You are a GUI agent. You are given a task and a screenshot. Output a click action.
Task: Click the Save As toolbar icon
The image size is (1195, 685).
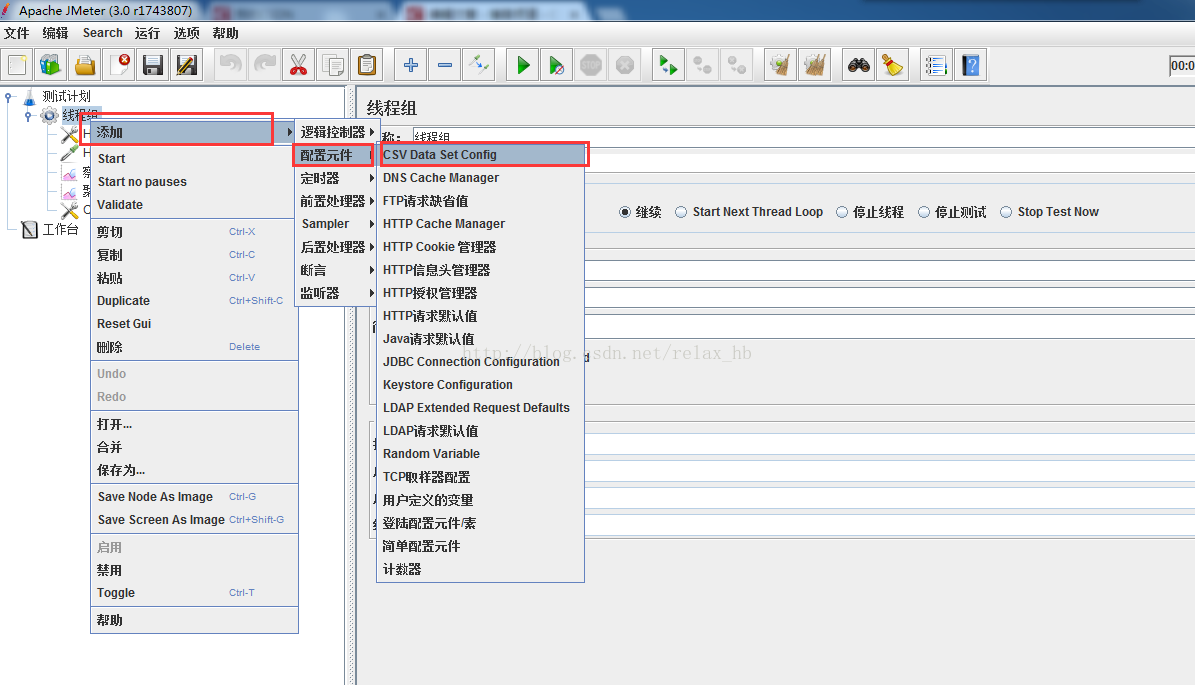click(x=187, y=66)
